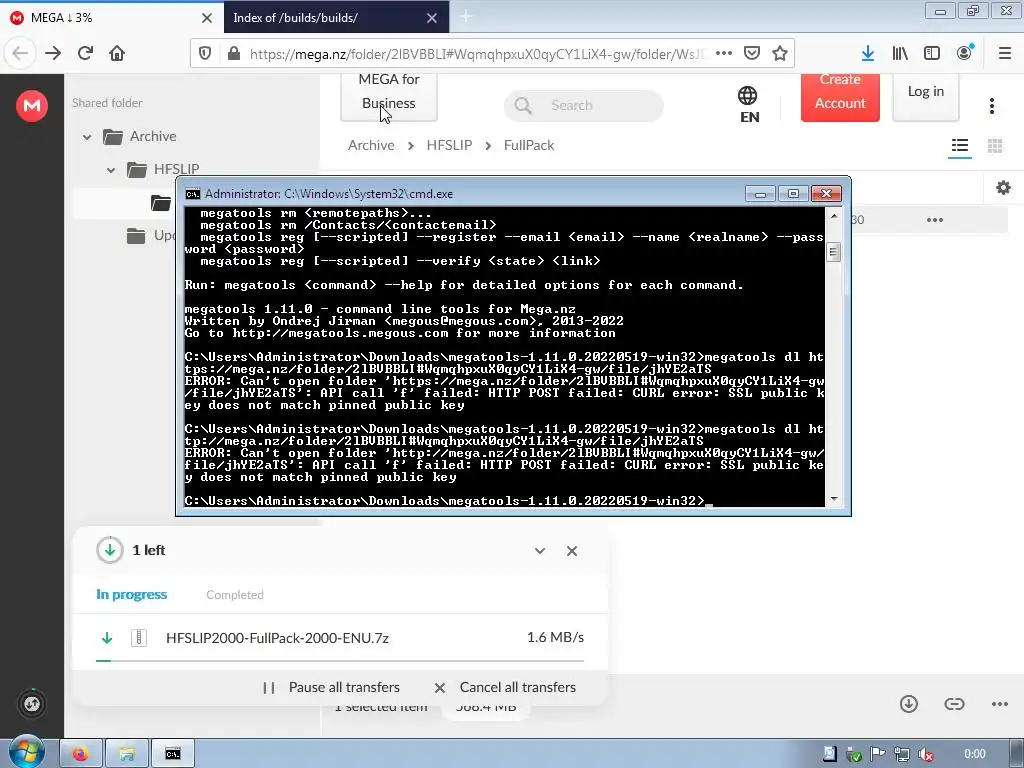1024x768 pixels.
Task: Click HFSLIP in the breadcrumb path
Action: [449, 145]
